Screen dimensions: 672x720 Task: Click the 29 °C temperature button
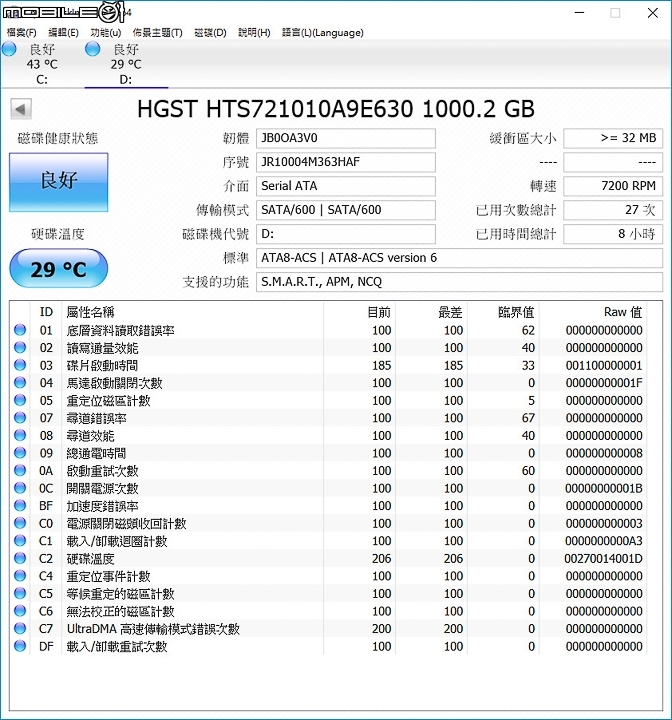coord(59,269)
